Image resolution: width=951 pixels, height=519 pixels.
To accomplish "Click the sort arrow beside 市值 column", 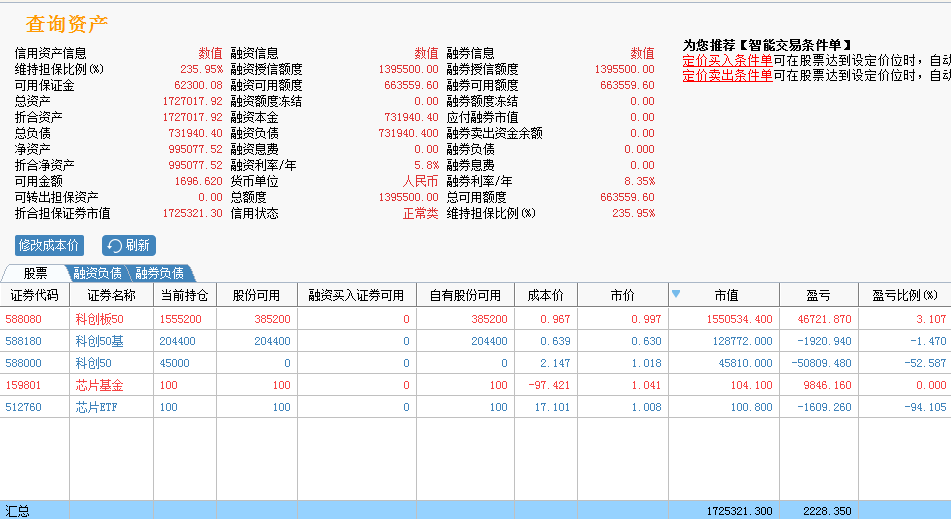I will point(676,294).
